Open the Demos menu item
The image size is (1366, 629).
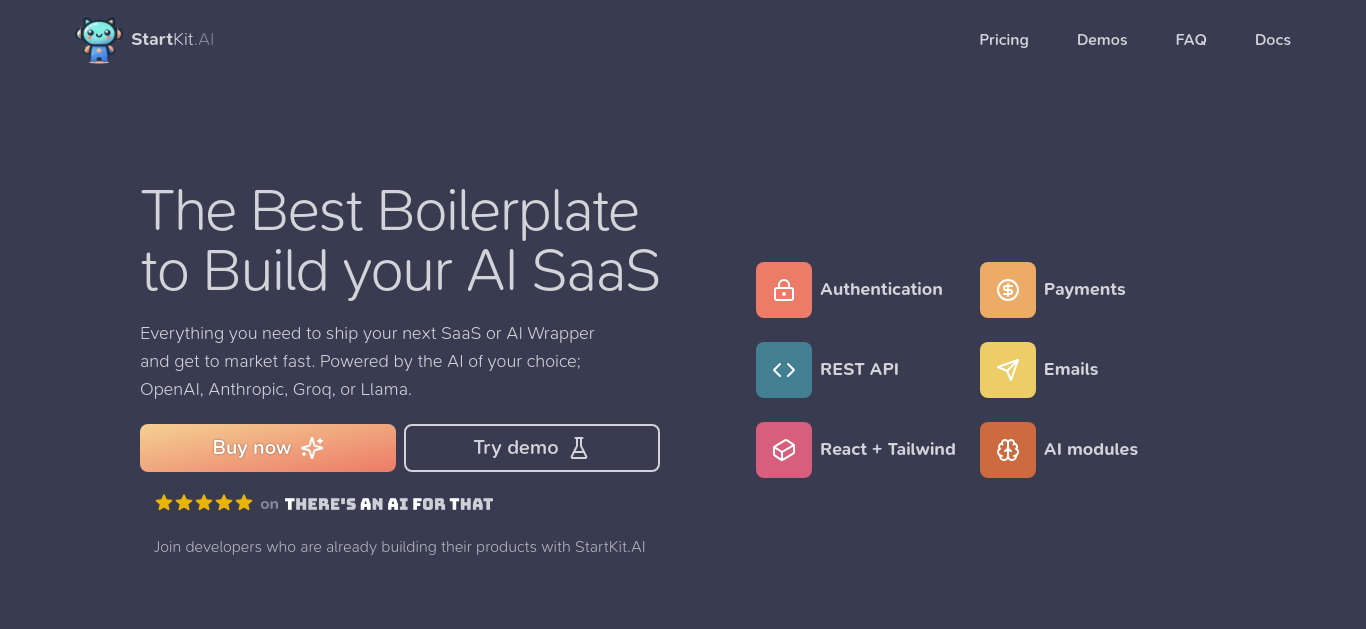(x=1102, y=40)
